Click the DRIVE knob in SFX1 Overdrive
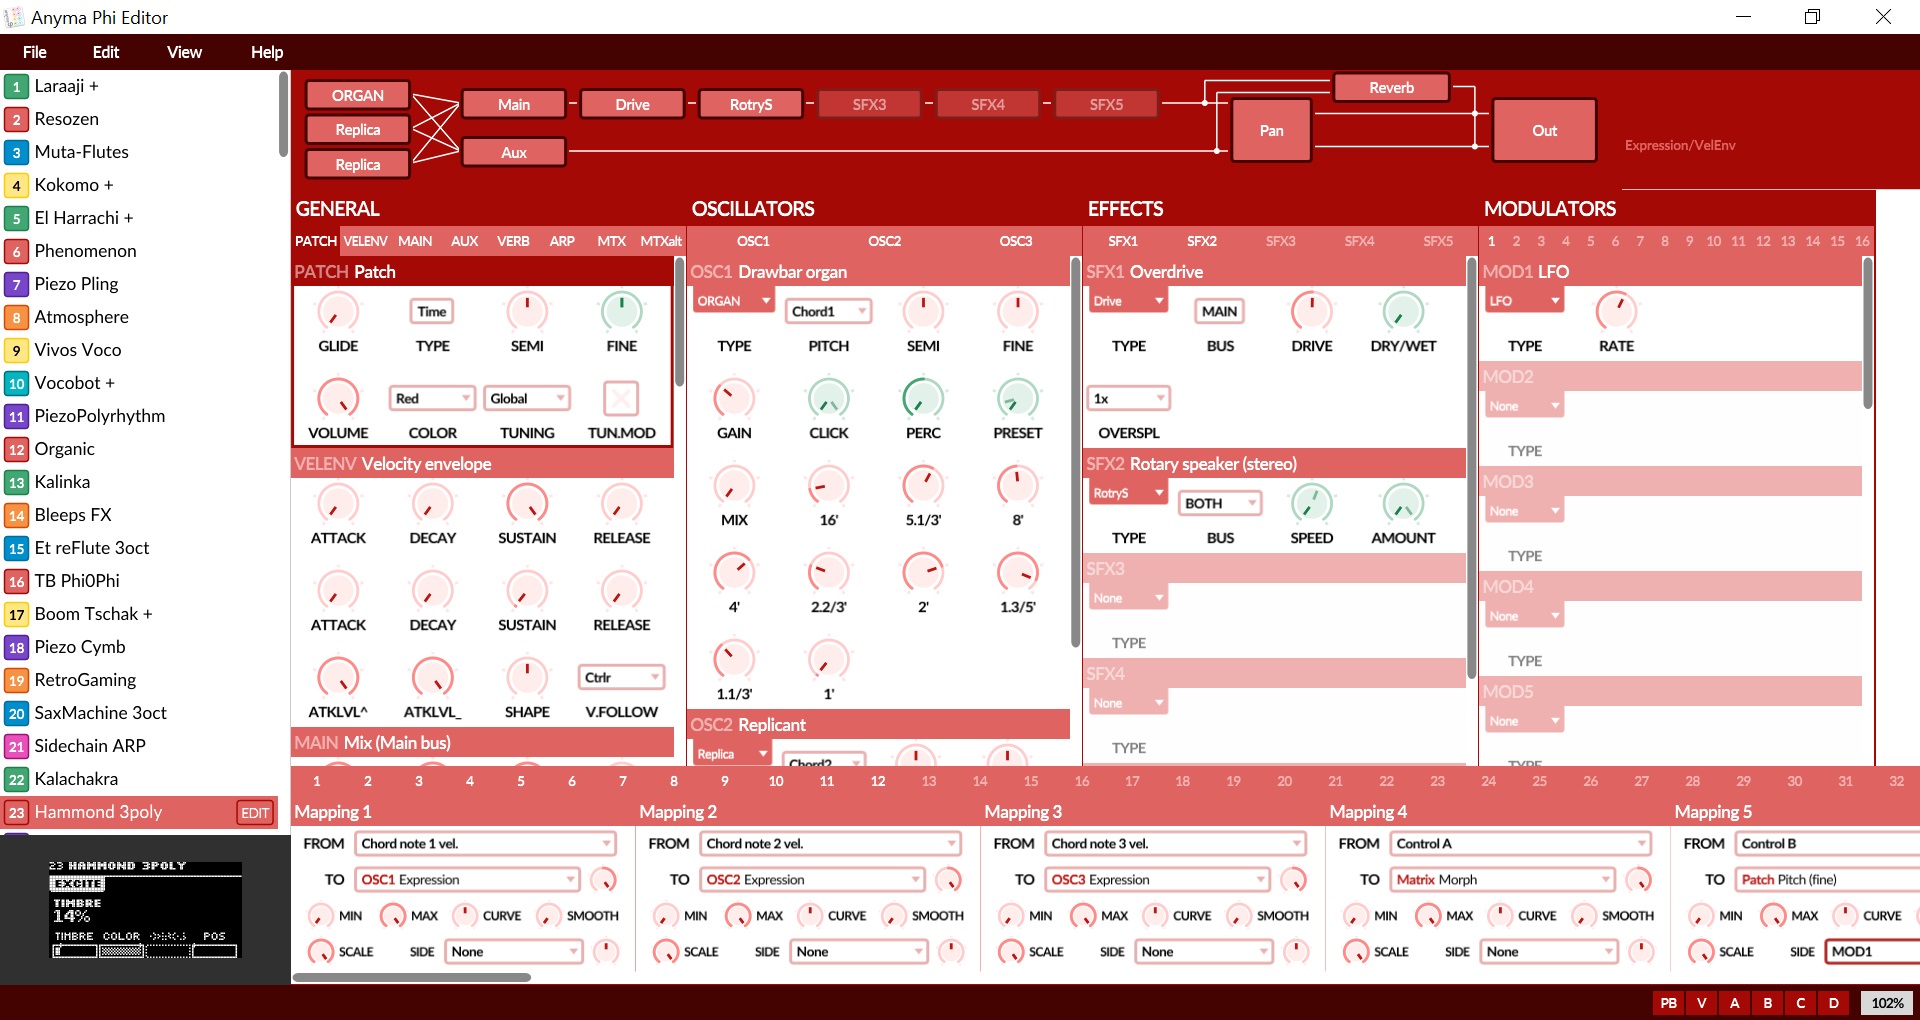The height and width of the screenshot is (1020, 1920). pos(1311,312)
